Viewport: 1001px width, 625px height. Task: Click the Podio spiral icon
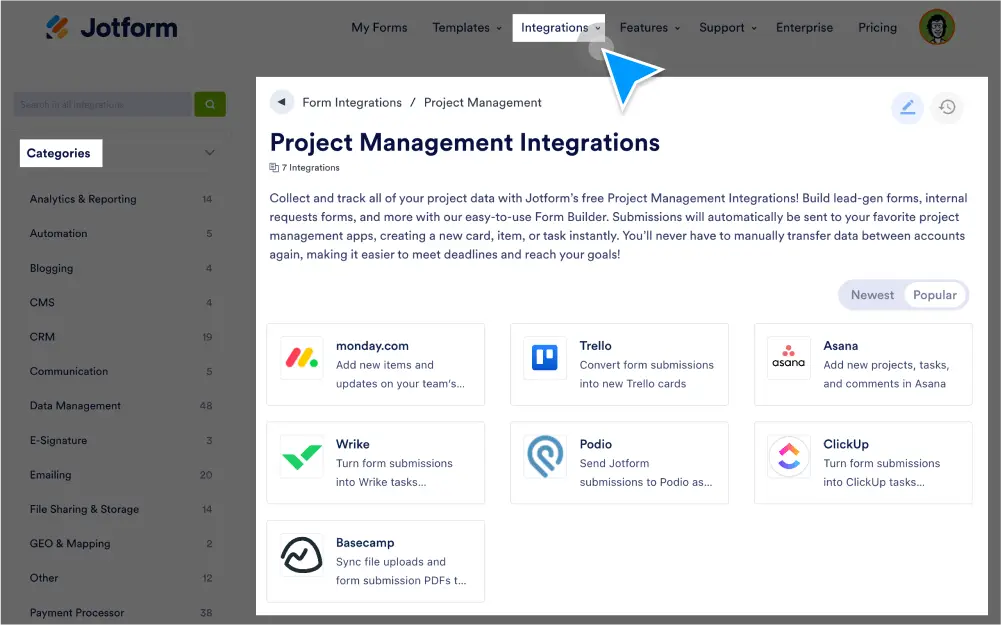[x=544, y=455]
